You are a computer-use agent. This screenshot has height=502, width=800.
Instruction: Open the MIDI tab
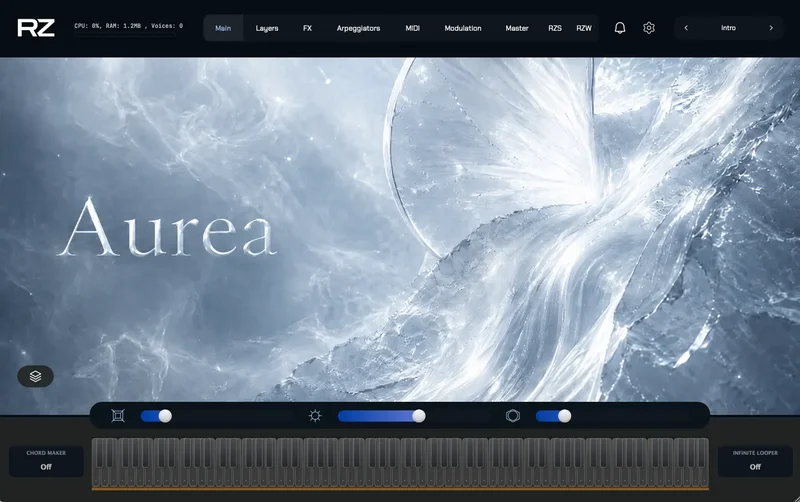(412, 28)
